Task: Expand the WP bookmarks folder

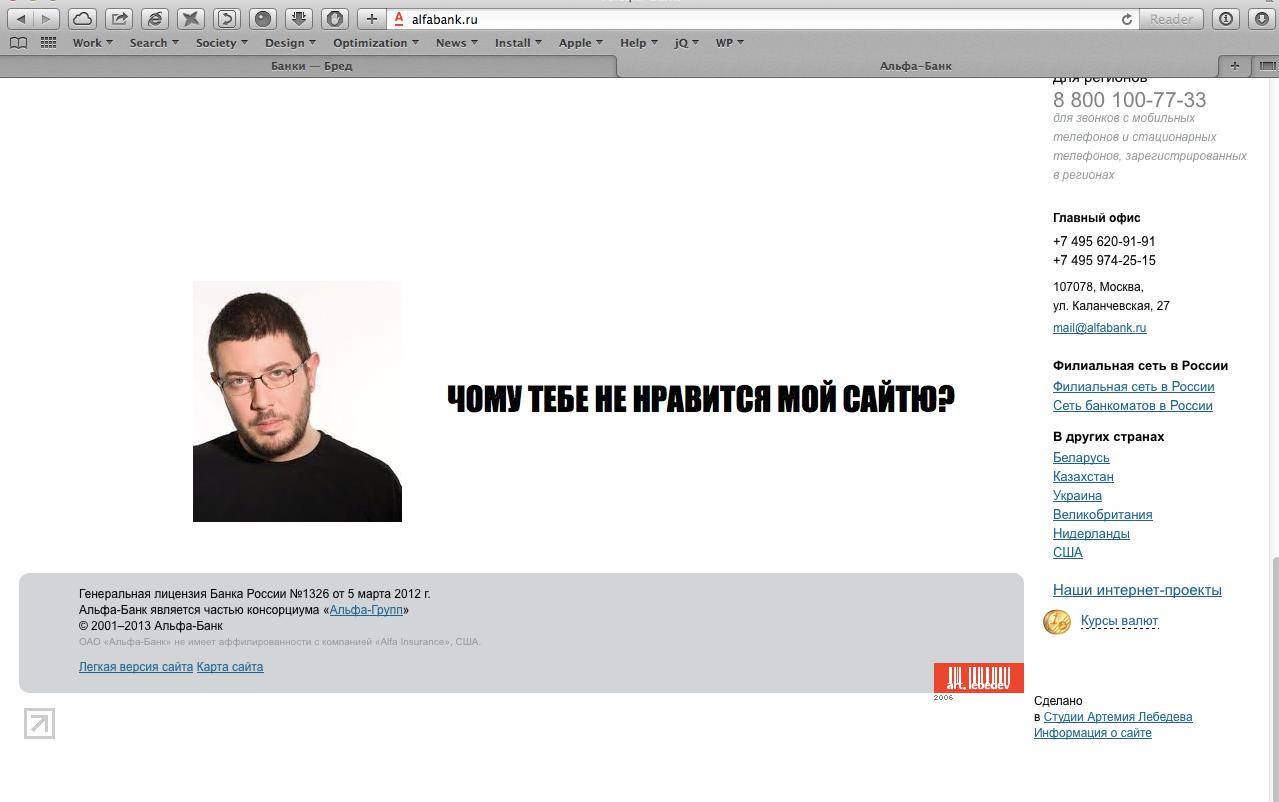Action: pos(730,43)
